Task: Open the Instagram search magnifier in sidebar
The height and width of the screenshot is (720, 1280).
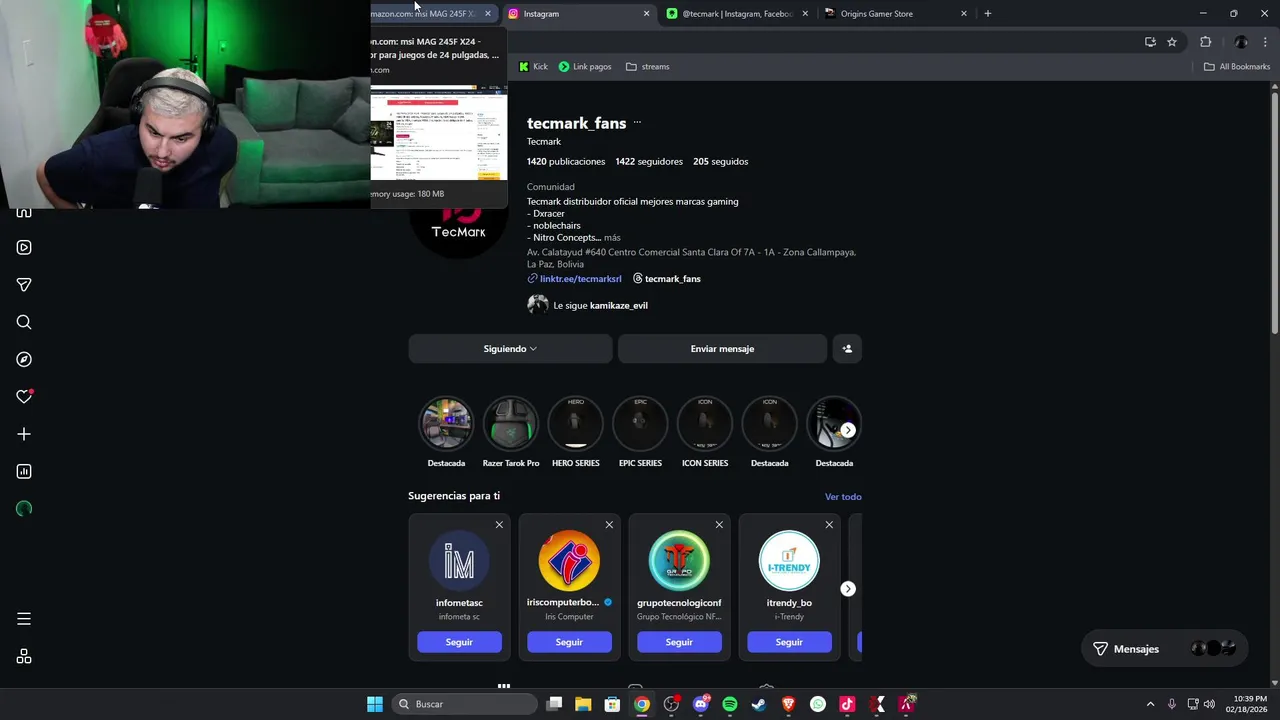Action: (x=24, y=322)
